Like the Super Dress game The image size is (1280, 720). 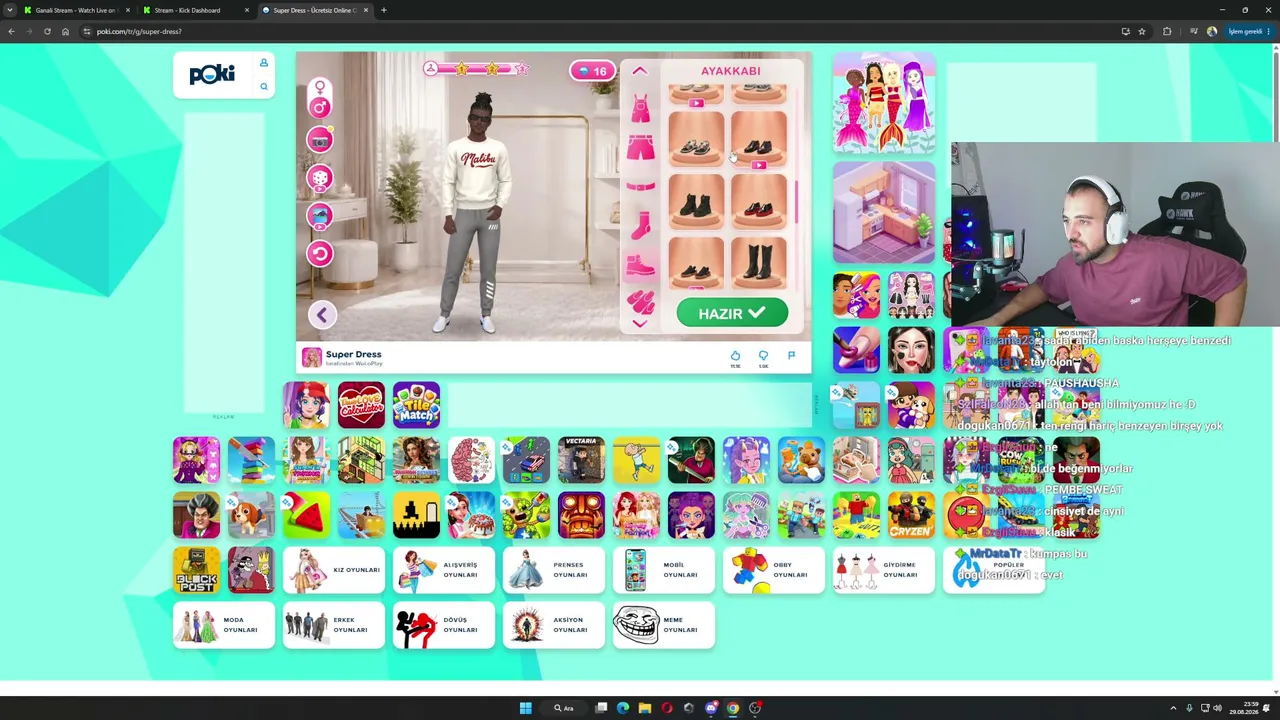click(x=735, y=358)
